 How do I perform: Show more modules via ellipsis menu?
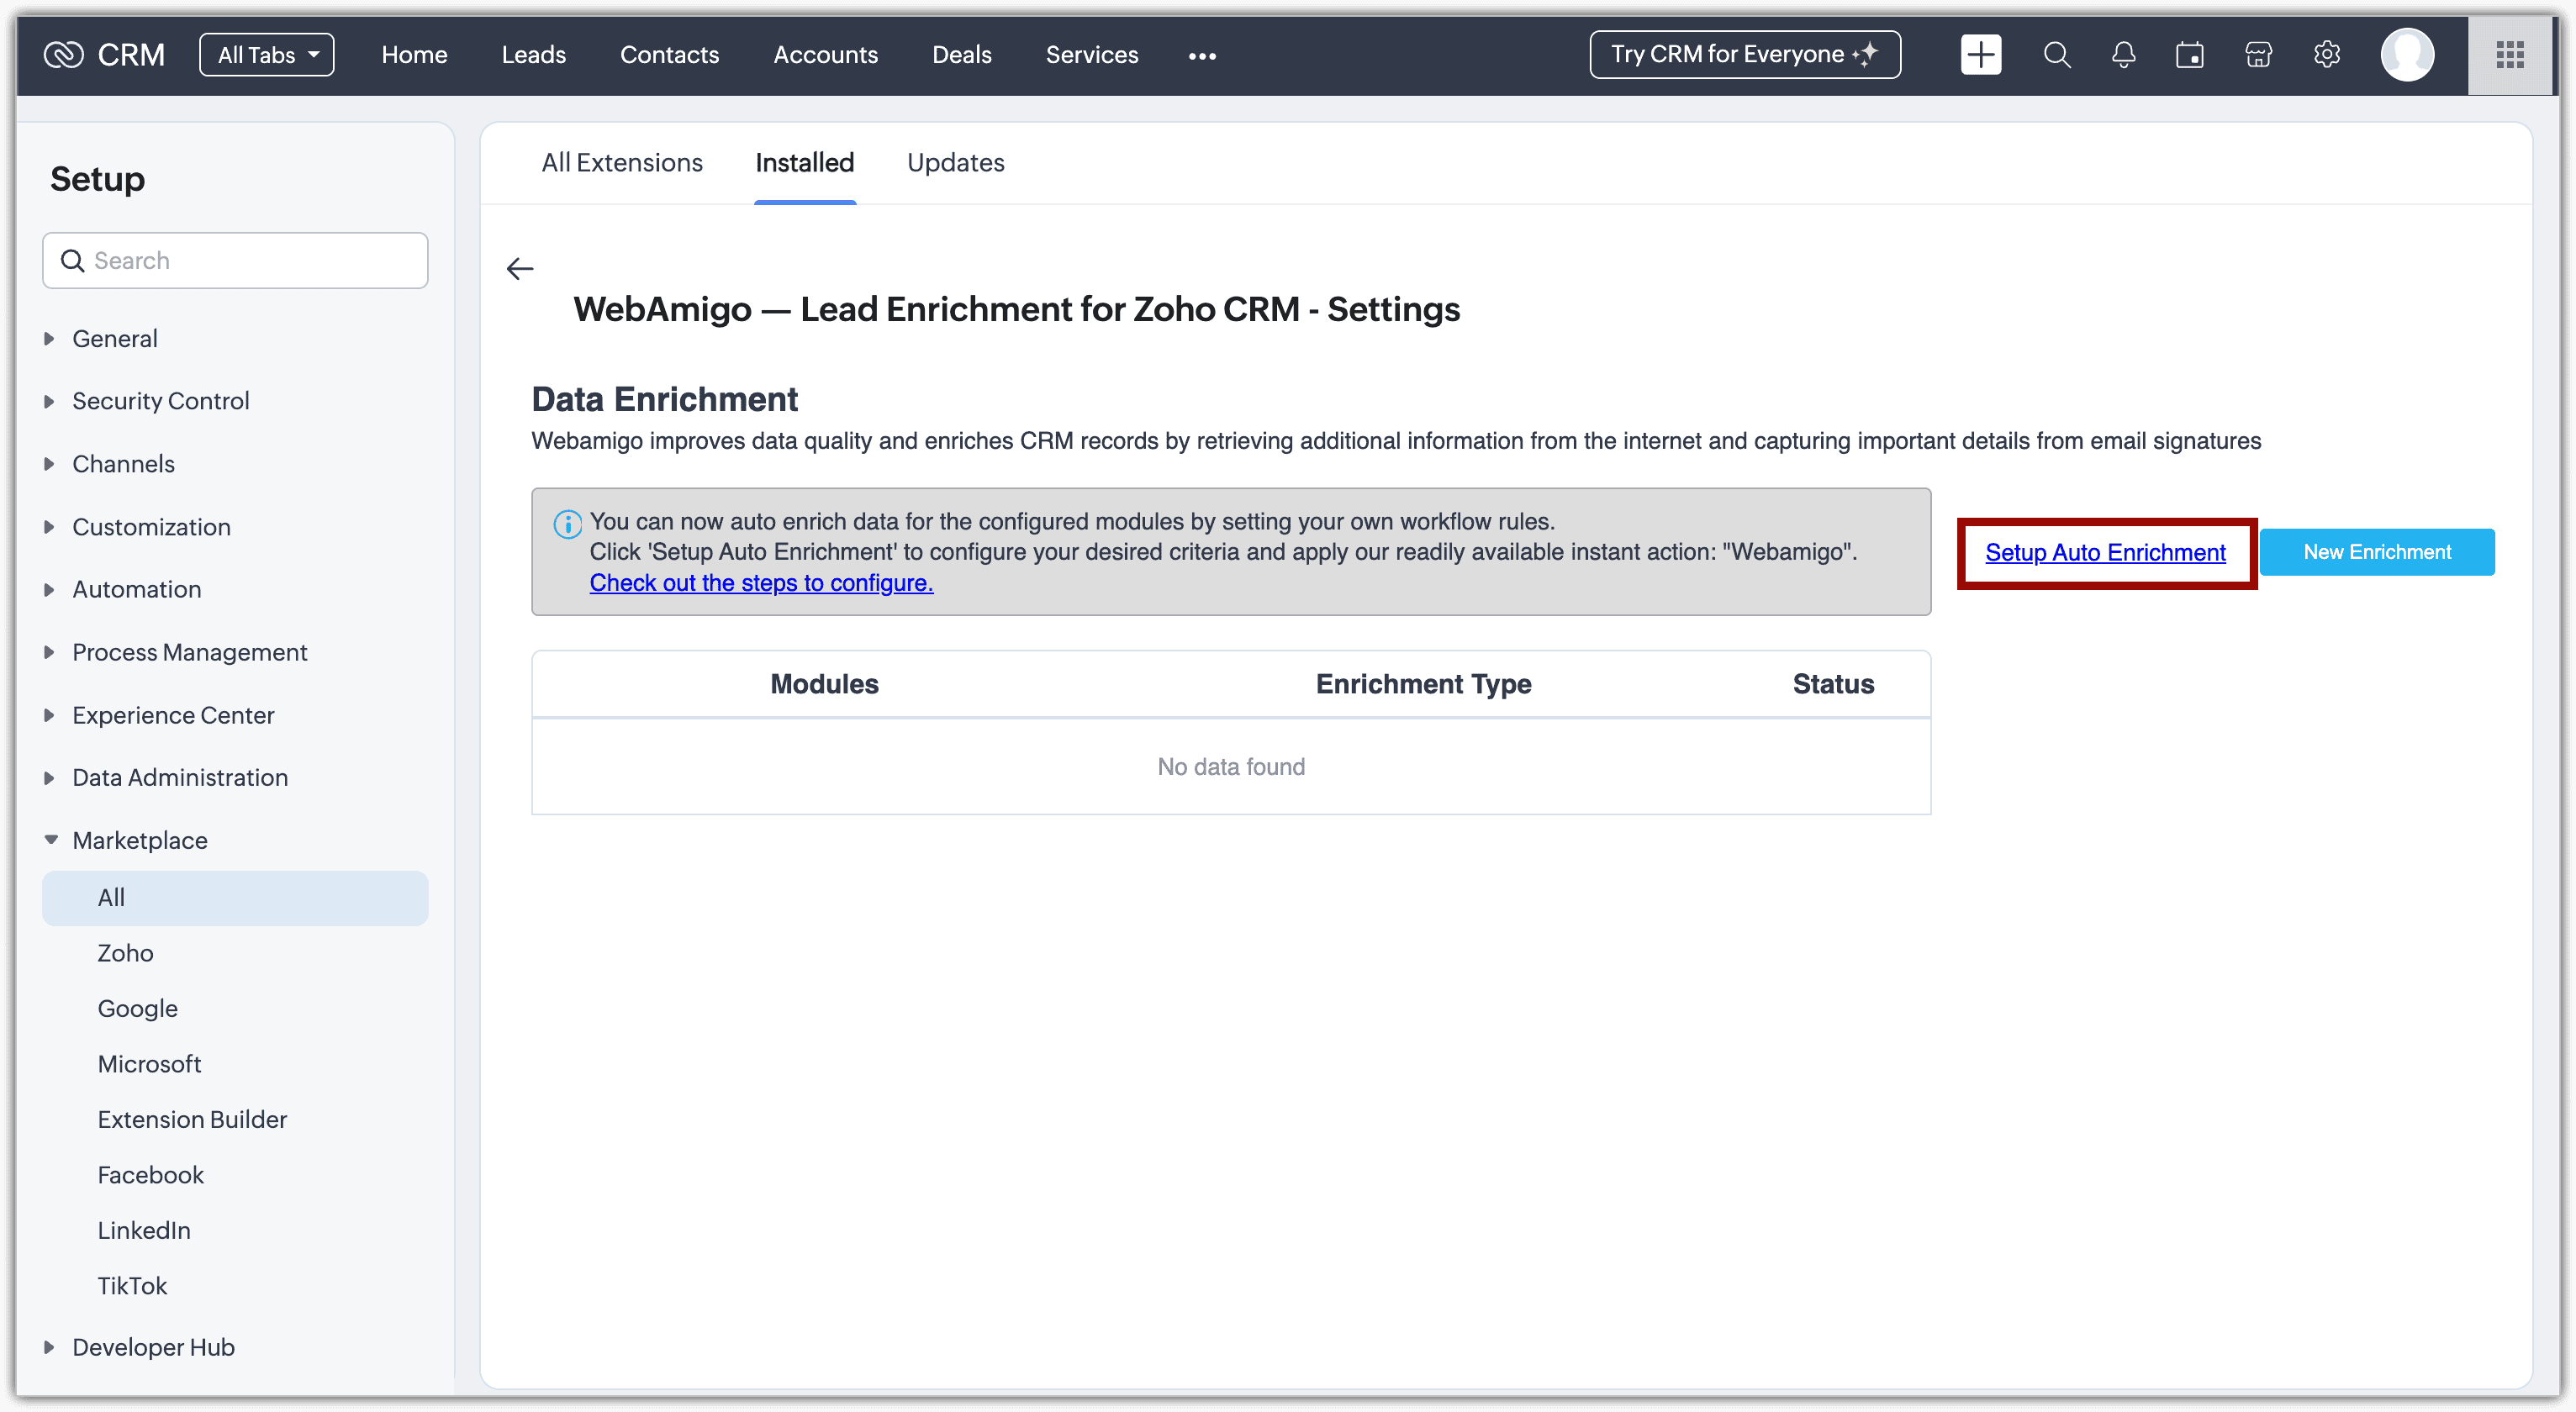(x=1201, y=56)
